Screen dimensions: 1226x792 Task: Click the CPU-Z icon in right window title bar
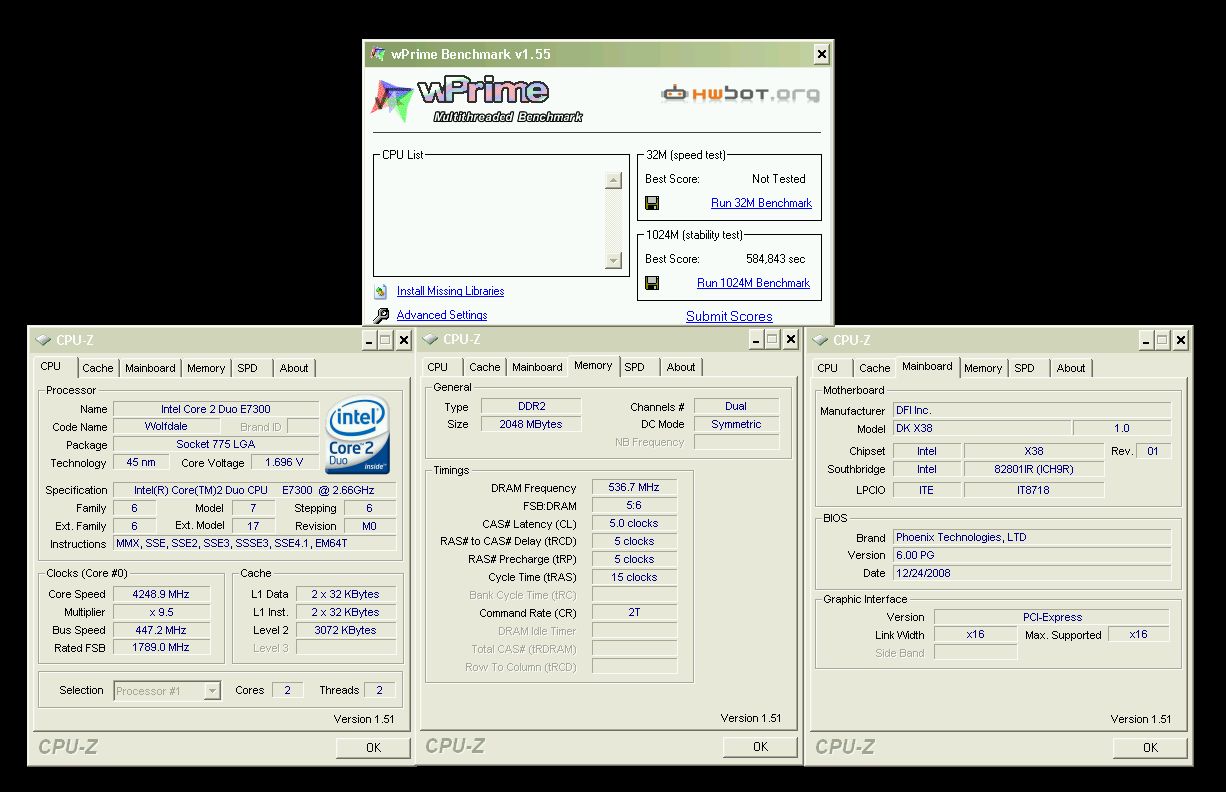click(820, 340)
